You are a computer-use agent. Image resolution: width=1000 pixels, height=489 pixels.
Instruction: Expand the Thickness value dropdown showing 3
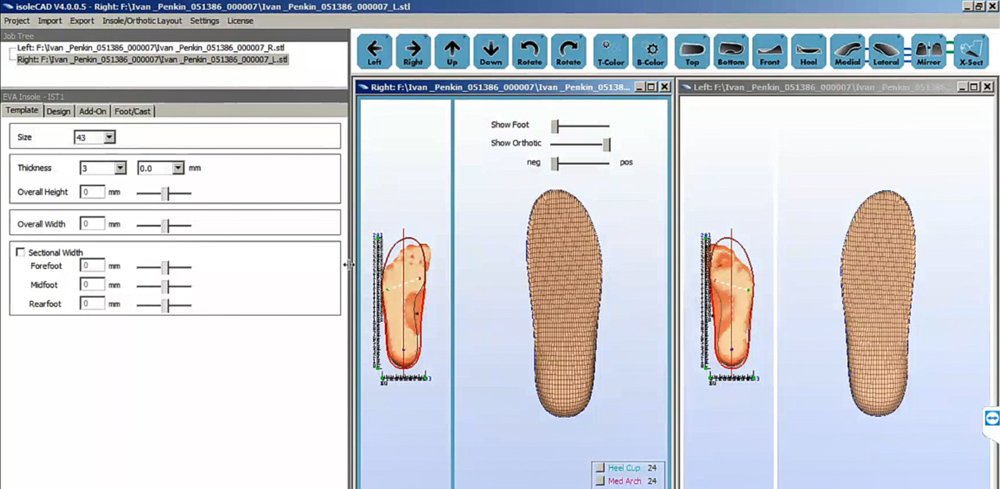click(x=120, y=169)
